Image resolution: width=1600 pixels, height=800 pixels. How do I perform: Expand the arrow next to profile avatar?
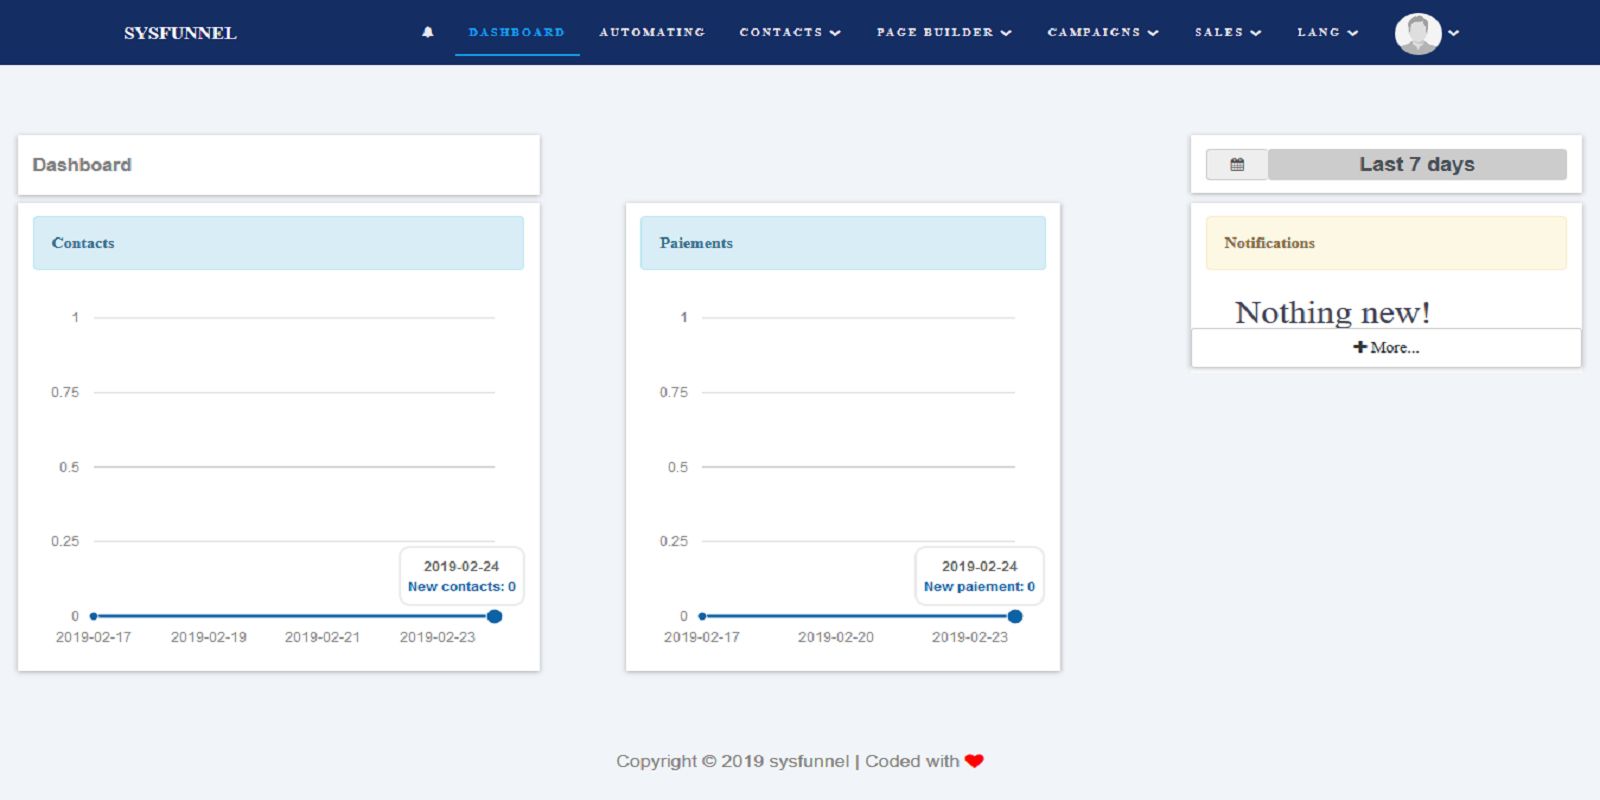(1454, 33)
